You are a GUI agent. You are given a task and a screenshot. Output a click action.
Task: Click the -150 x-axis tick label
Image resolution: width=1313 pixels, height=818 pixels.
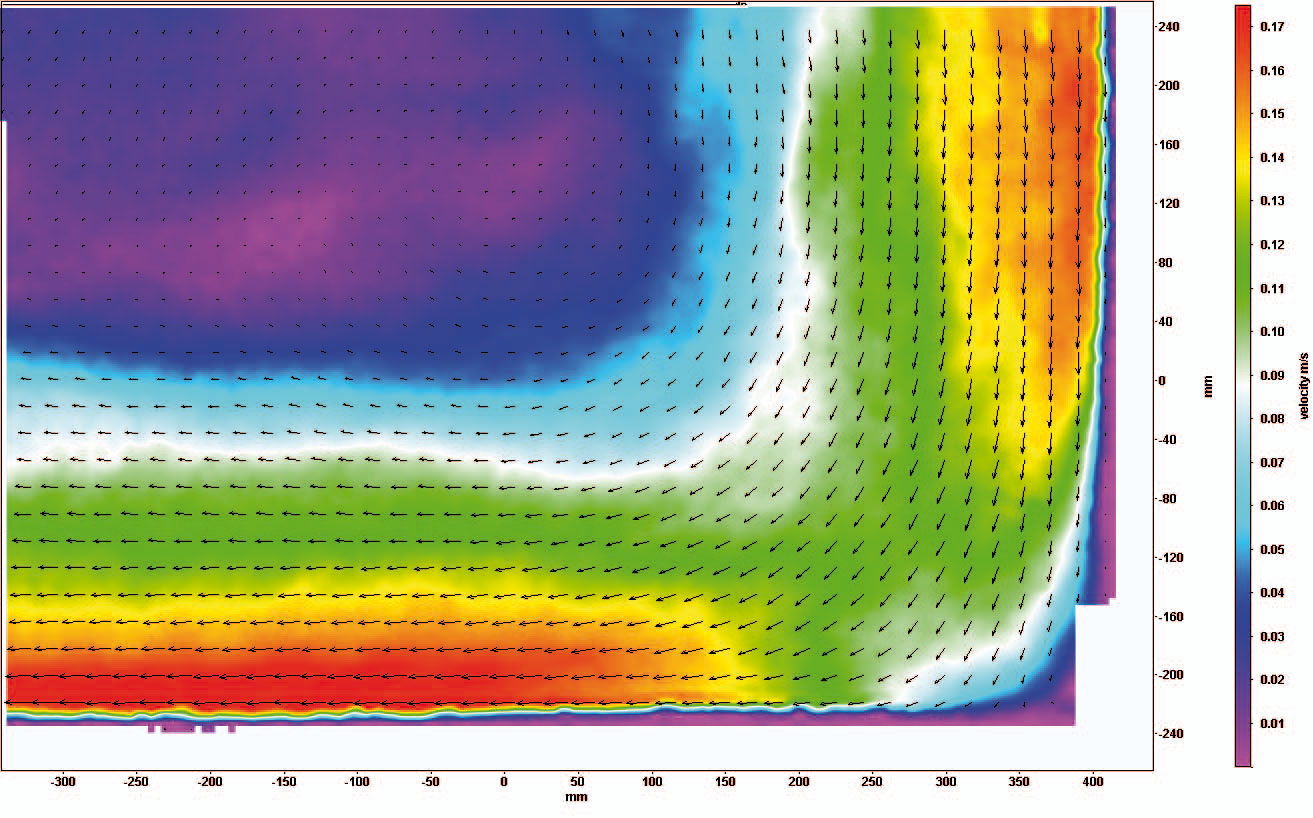tap(283, 782)
